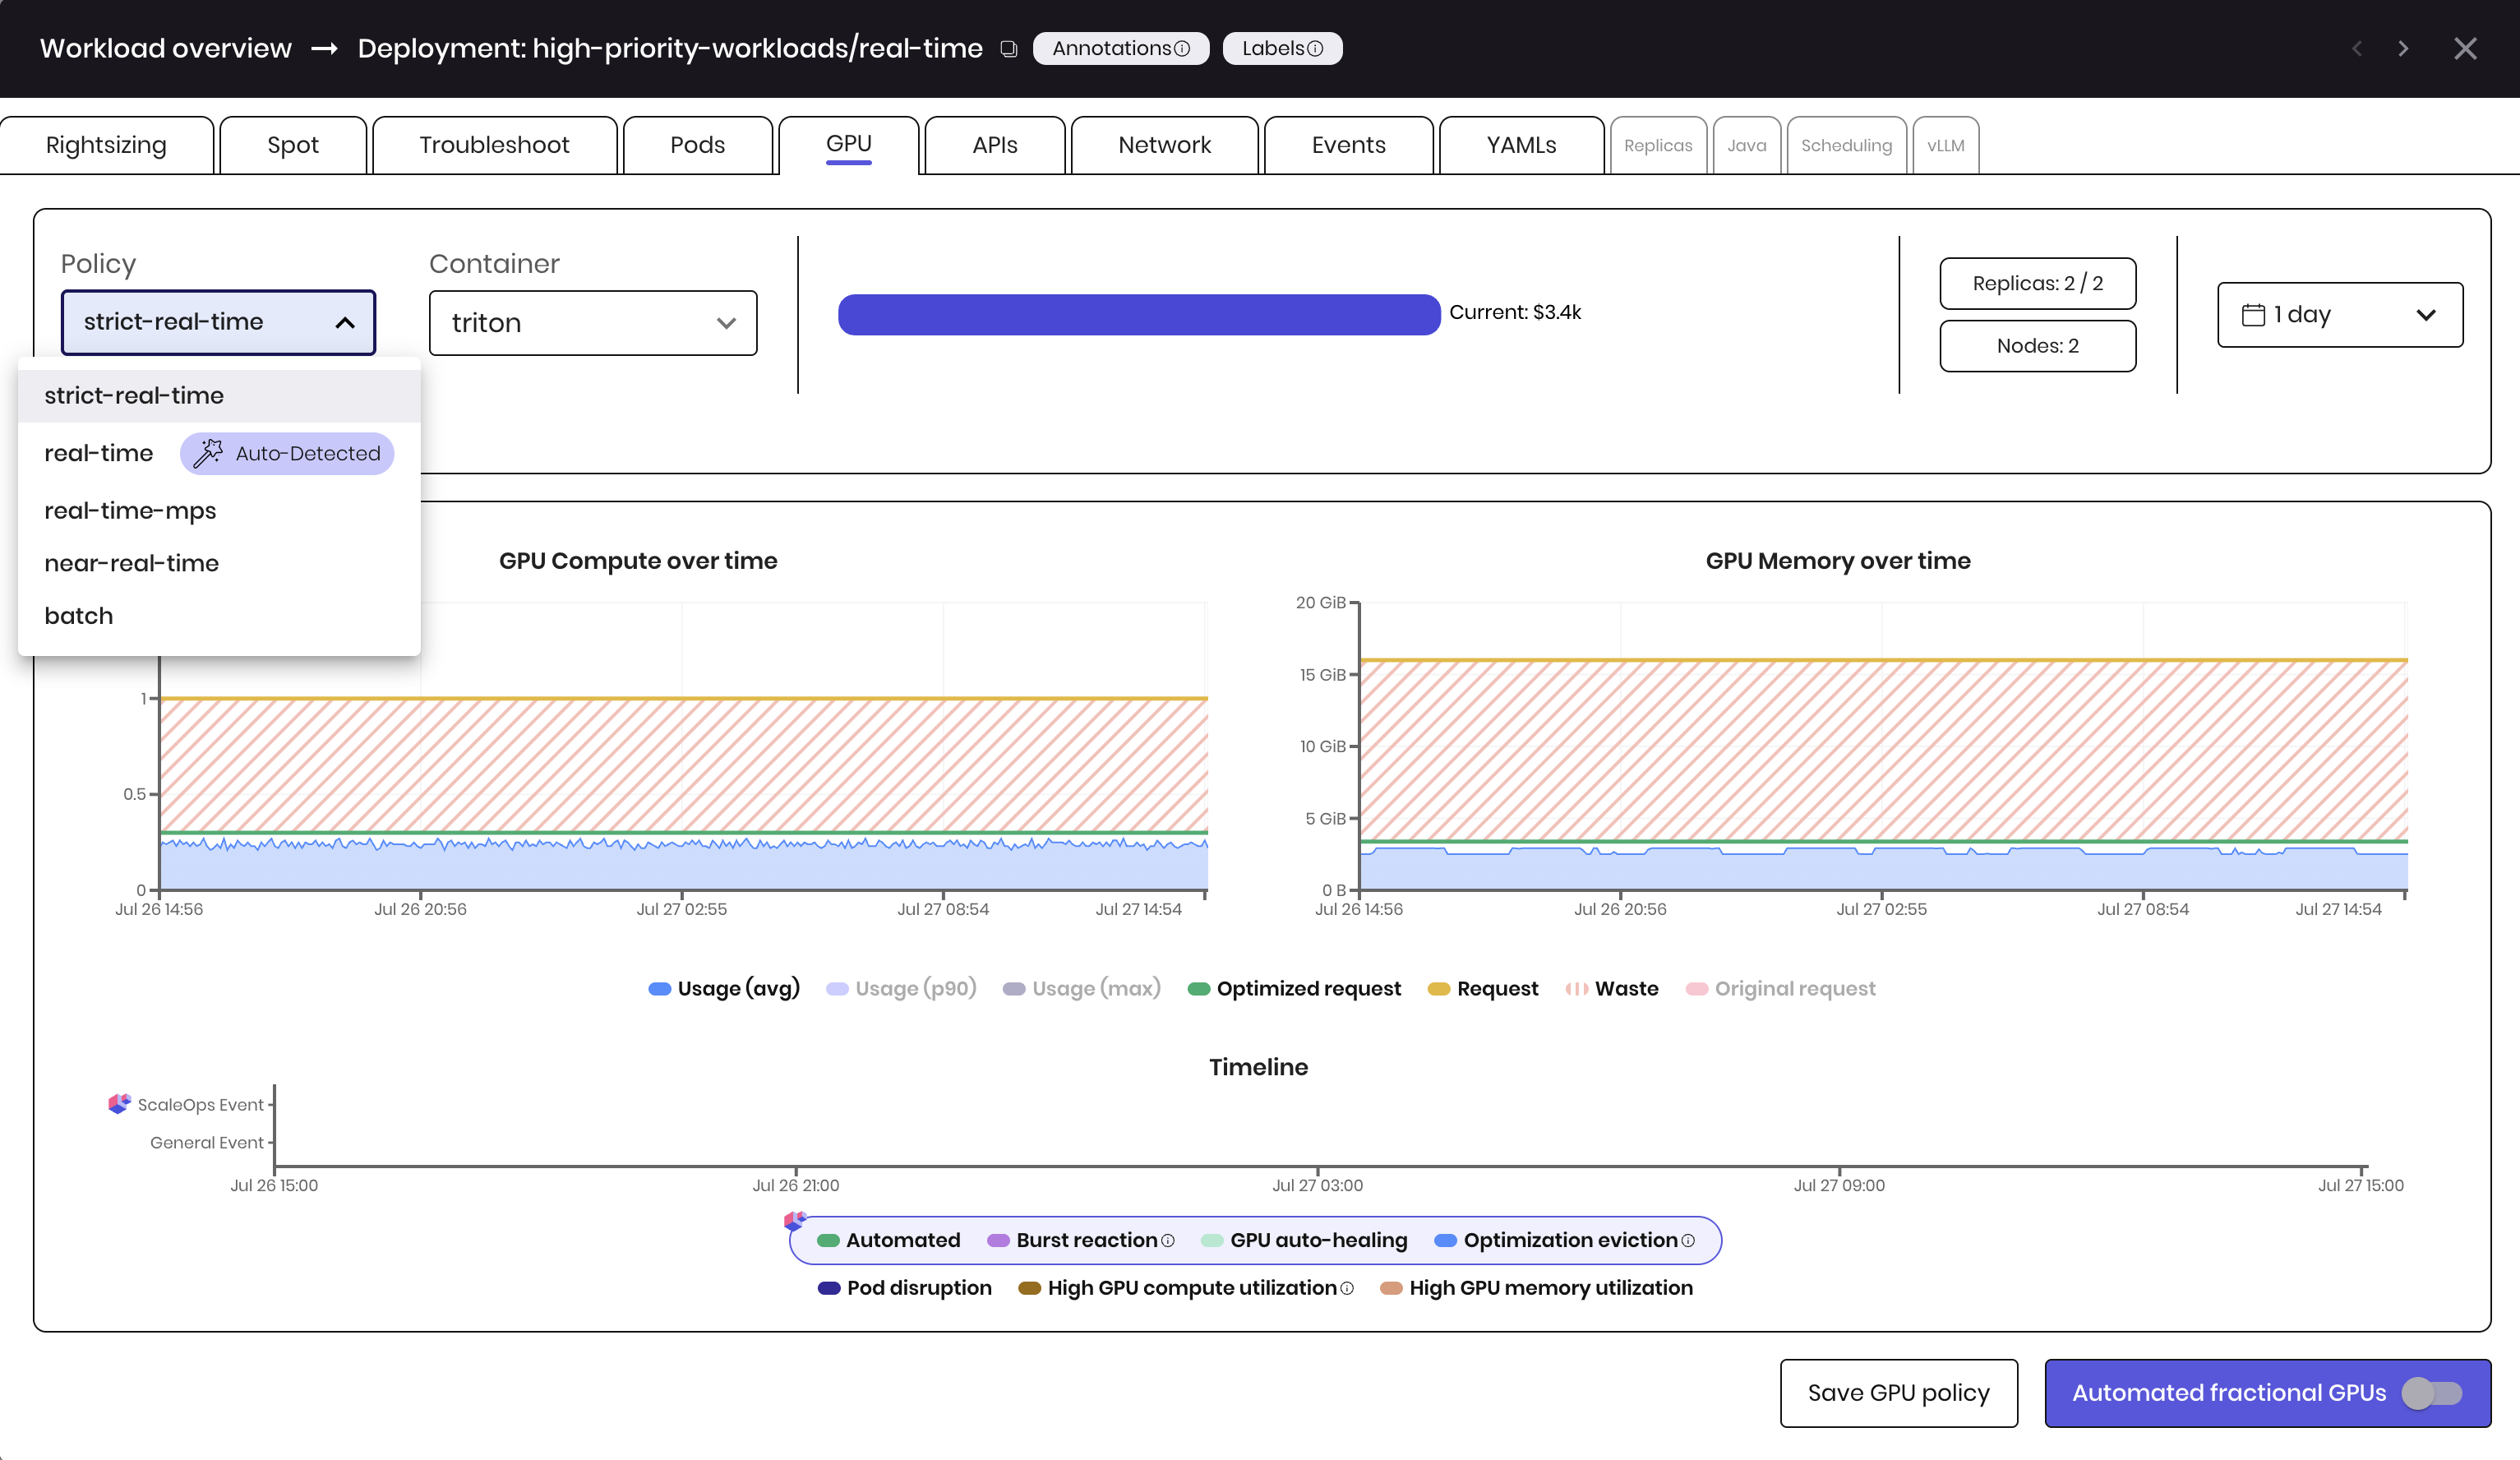Click Optimization eviction info icon
This screenshot has height=1460, width=2520.
click(x=1688, y=1241)
